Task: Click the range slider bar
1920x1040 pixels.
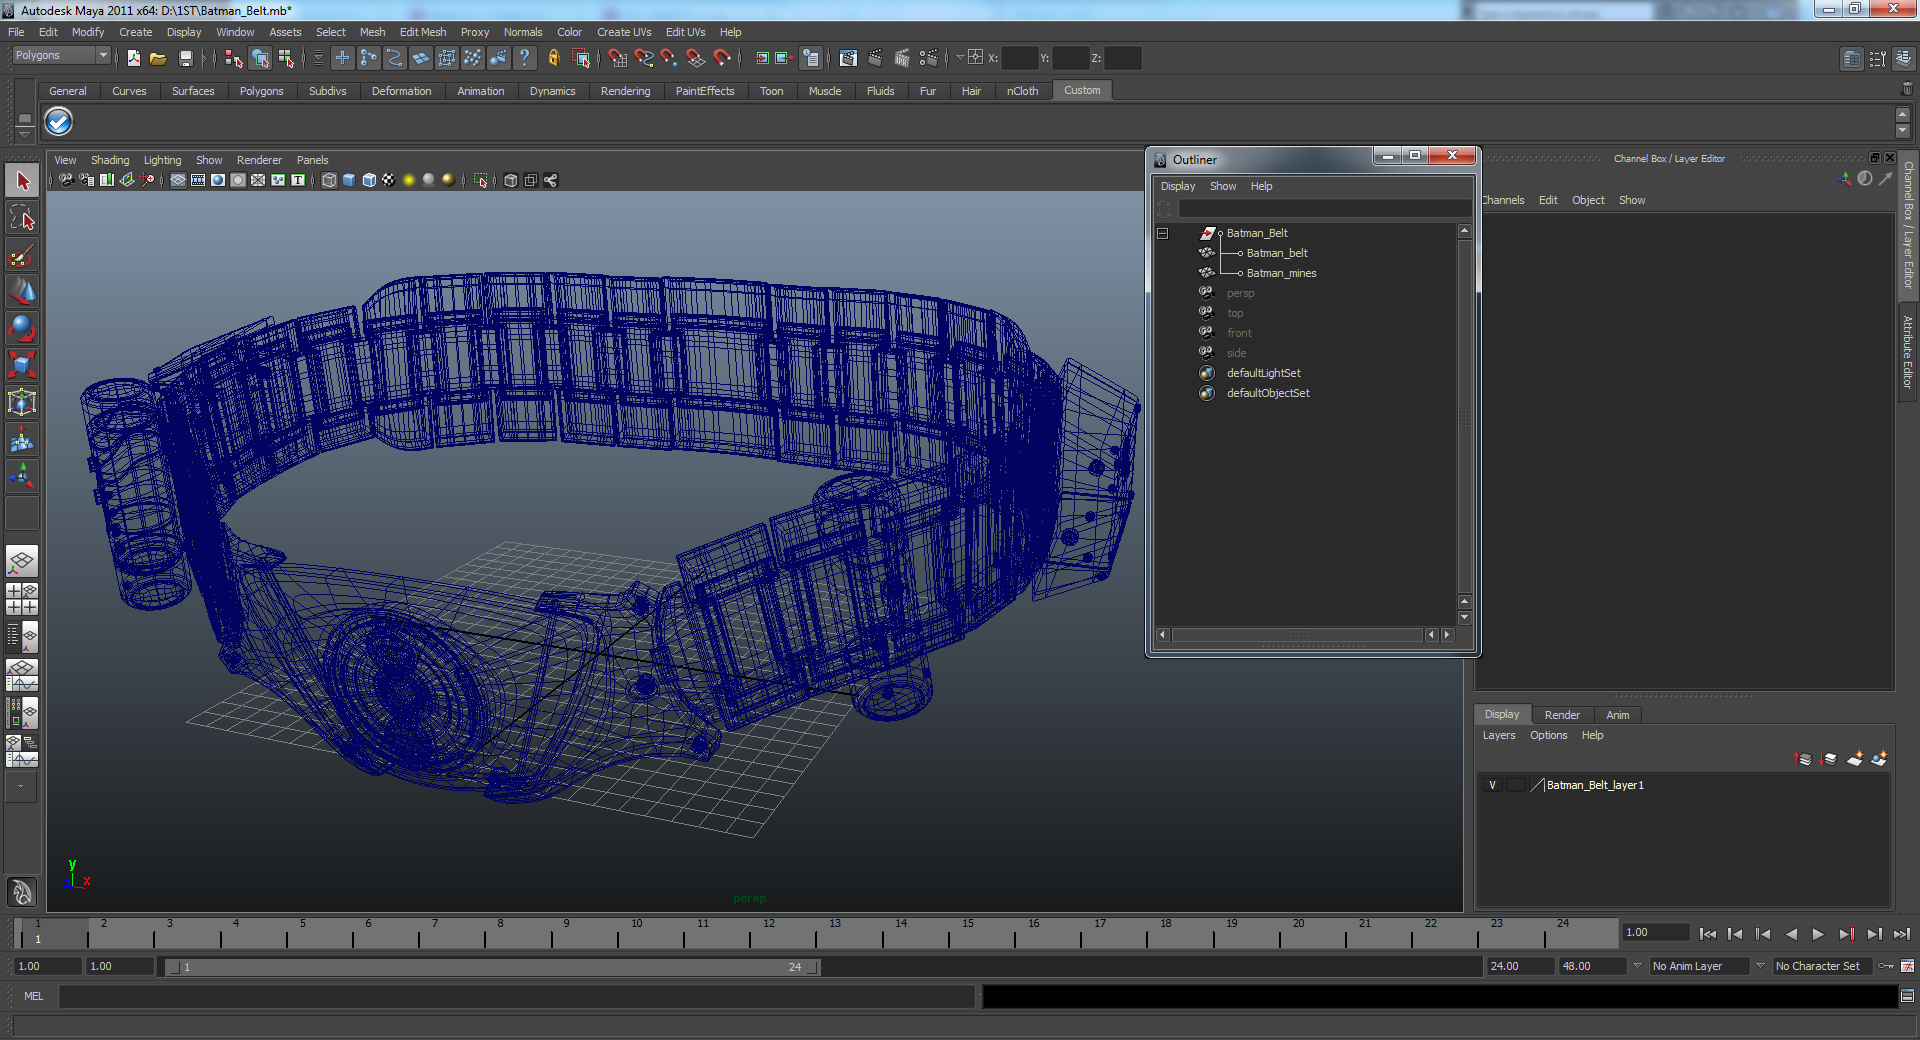Action: (x=492, y=967)
